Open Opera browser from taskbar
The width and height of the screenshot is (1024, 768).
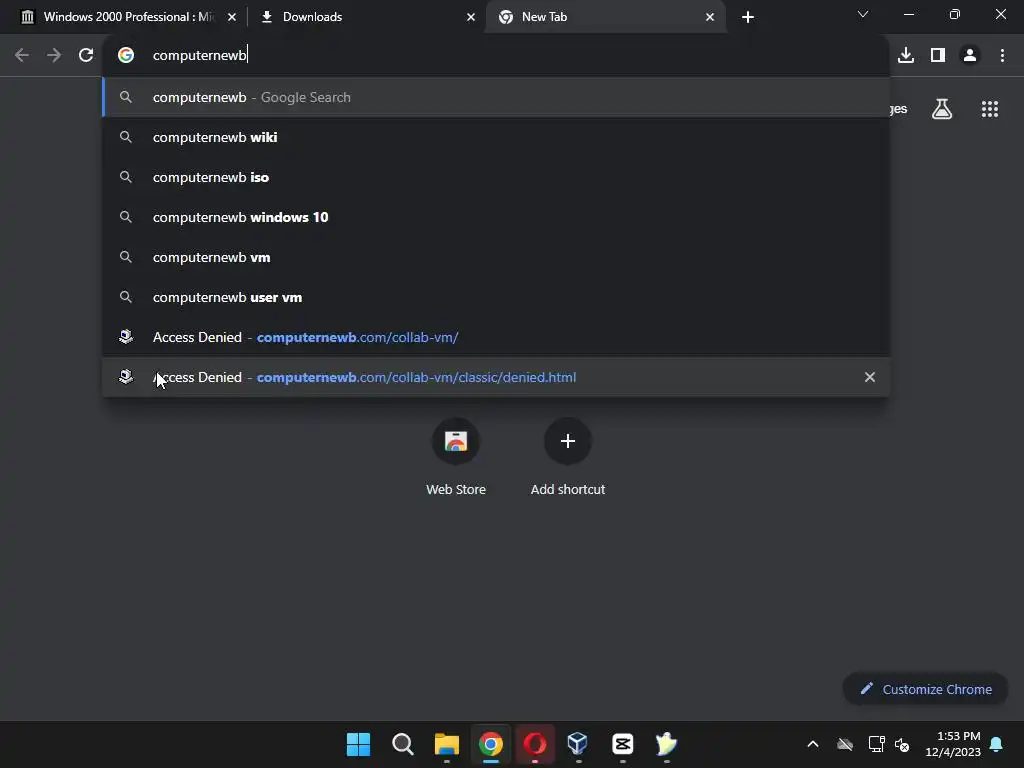pos(535,744)
